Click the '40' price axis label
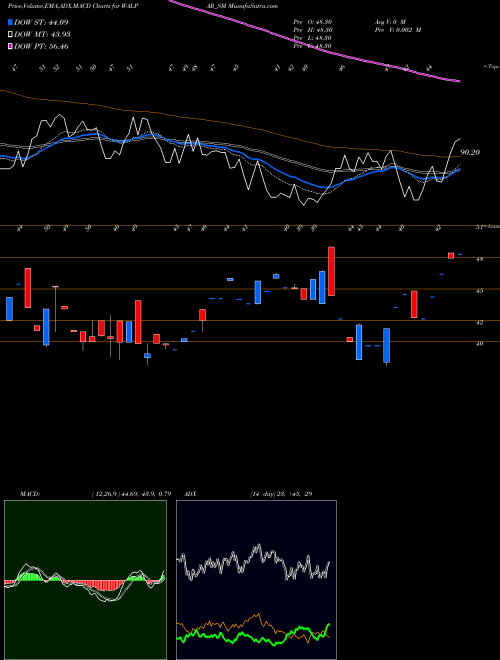This screenshot has height=660, width=500. [480, 343]
